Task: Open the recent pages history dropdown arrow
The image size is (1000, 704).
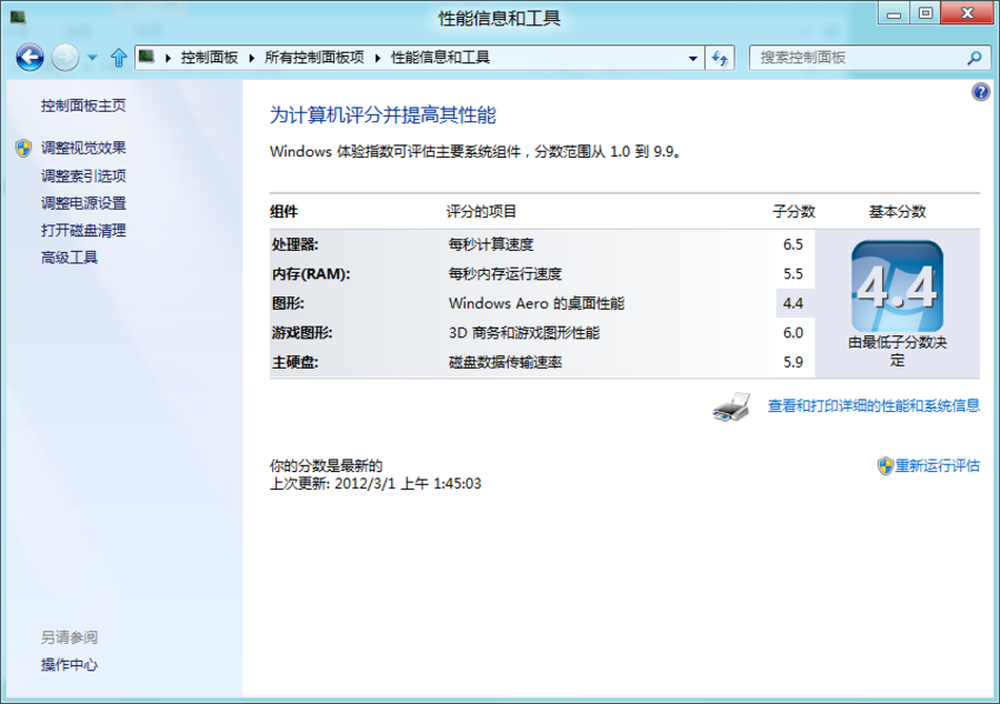Action: (x=92, y=58)
